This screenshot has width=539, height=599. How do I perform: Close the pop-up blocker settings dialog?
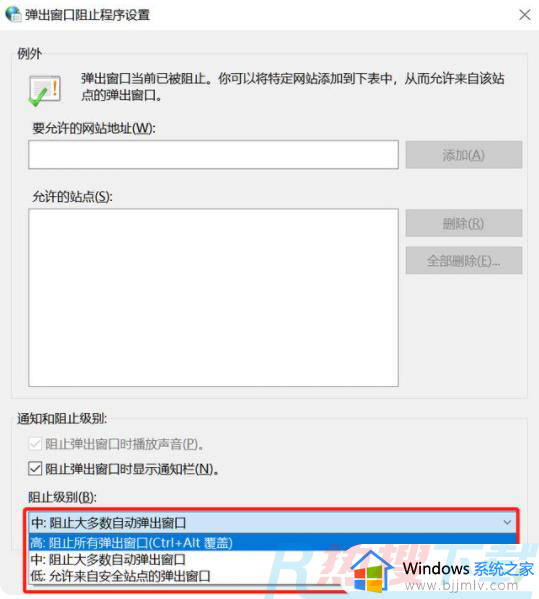coord(524,15)
